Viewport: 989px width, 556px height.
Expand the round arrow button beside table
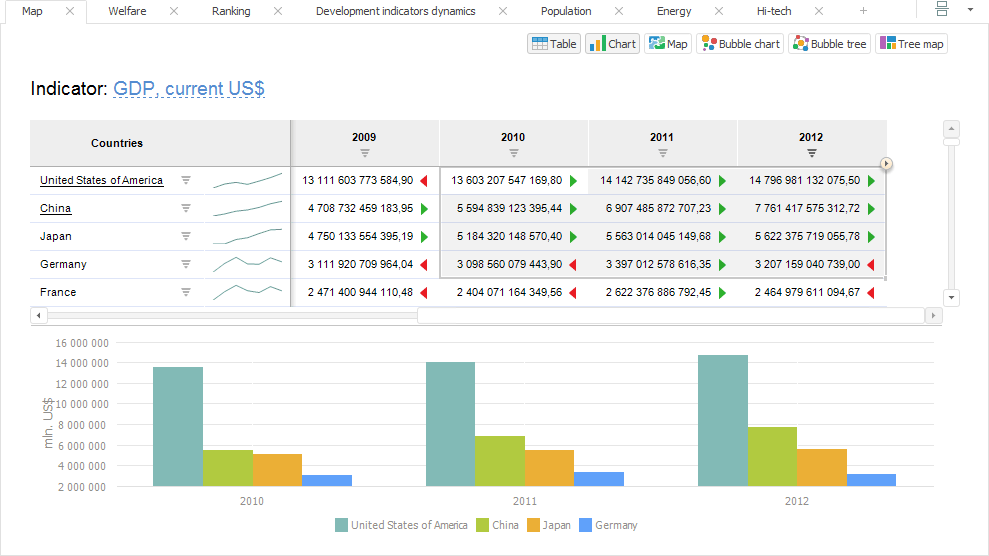click(886, 164)
